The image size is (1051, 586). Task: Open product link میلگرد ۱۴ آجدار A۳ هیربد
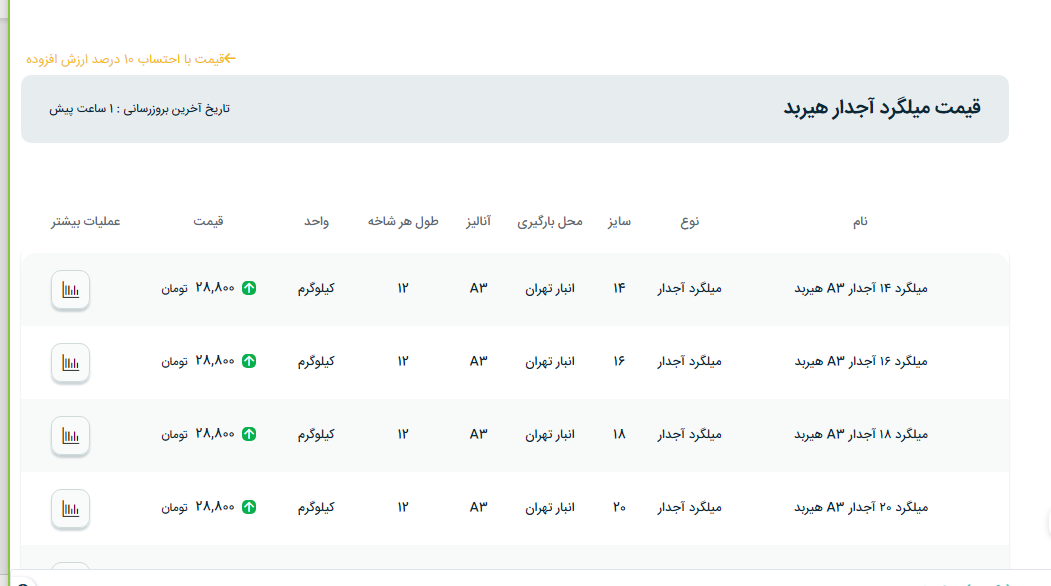(x=861, y=289)
